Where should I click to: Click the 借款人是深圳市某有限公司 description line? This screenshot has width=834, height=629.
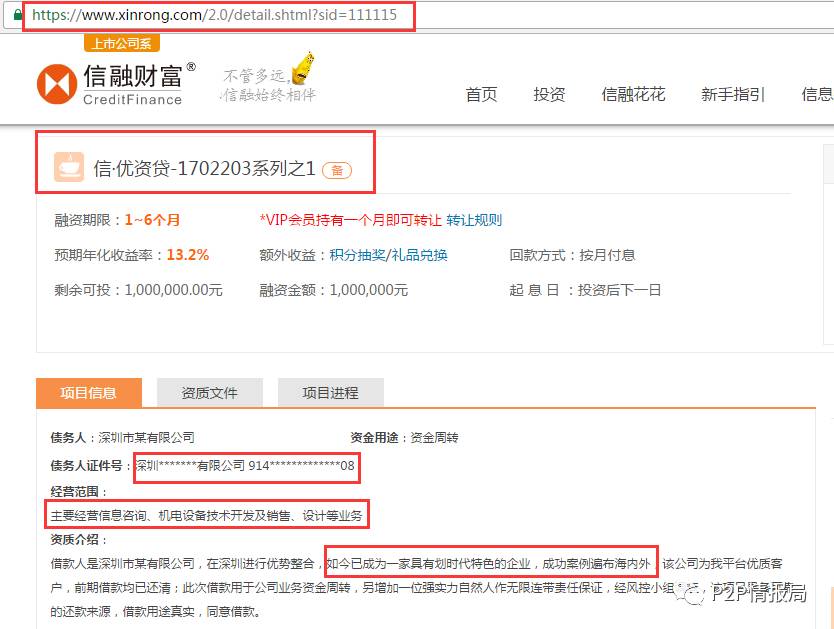[416, 564]
